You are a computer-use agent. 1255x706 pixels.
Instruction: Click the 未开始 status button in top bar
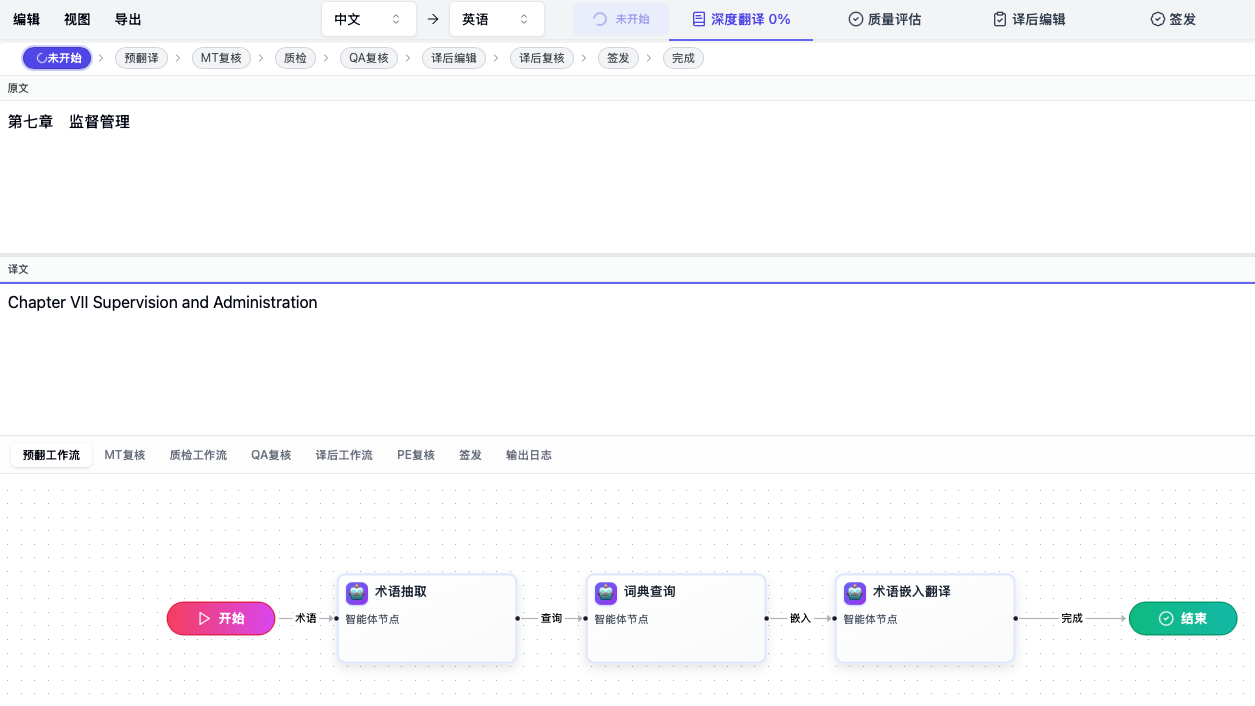coord(621,19)
